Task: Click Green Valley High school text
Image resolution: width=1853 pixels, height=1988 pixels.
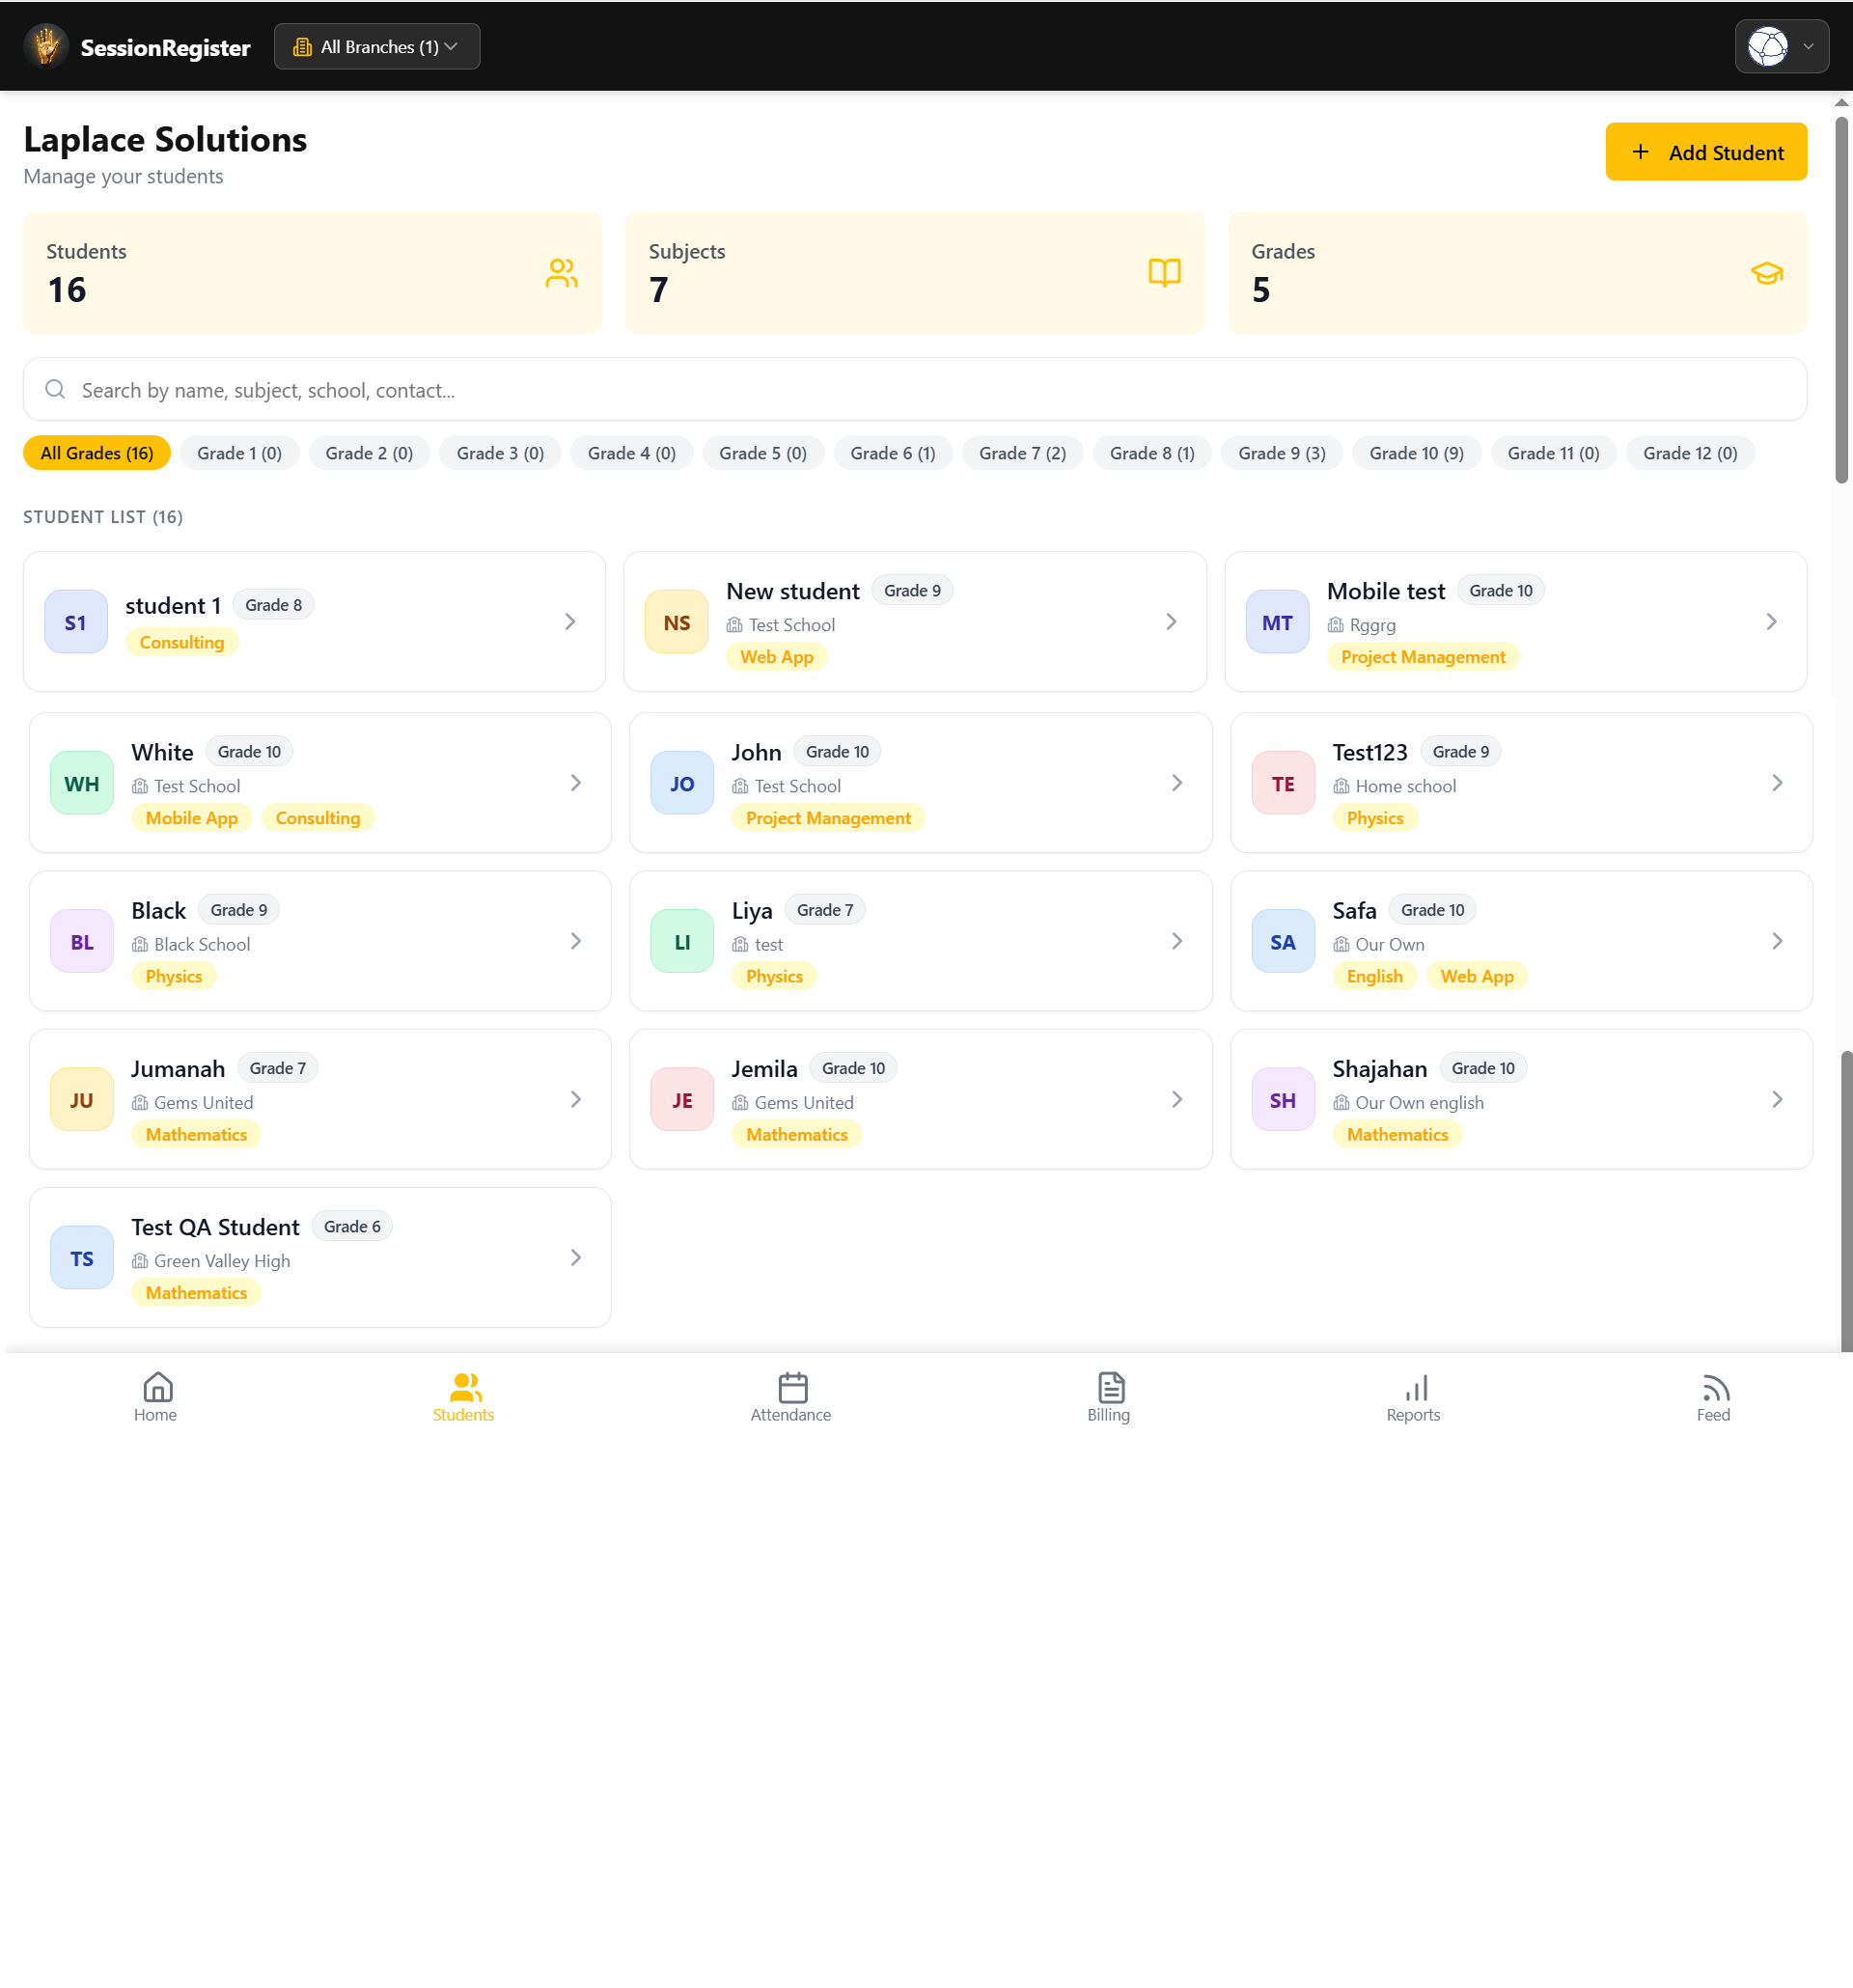Action: point(222,1261)
